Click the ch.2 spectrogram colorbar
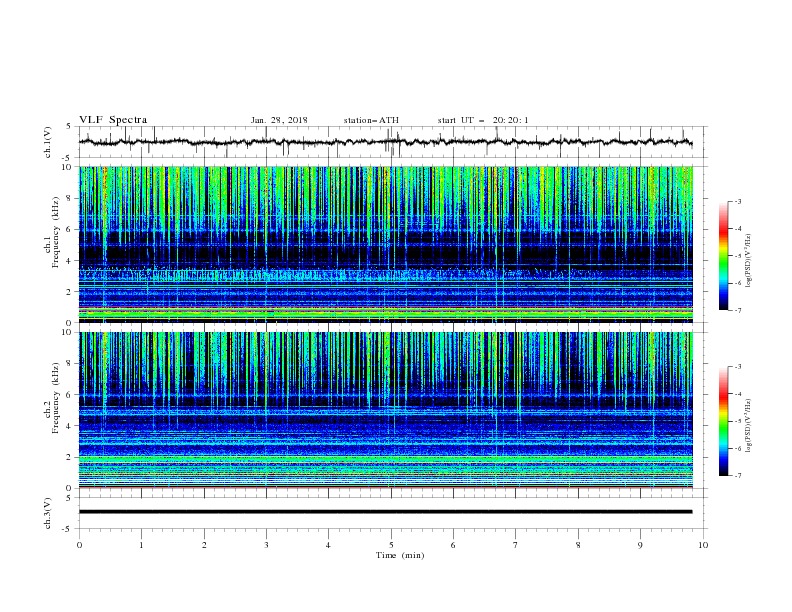The width and height of the screenshot is (792, 612). point(723,421)
